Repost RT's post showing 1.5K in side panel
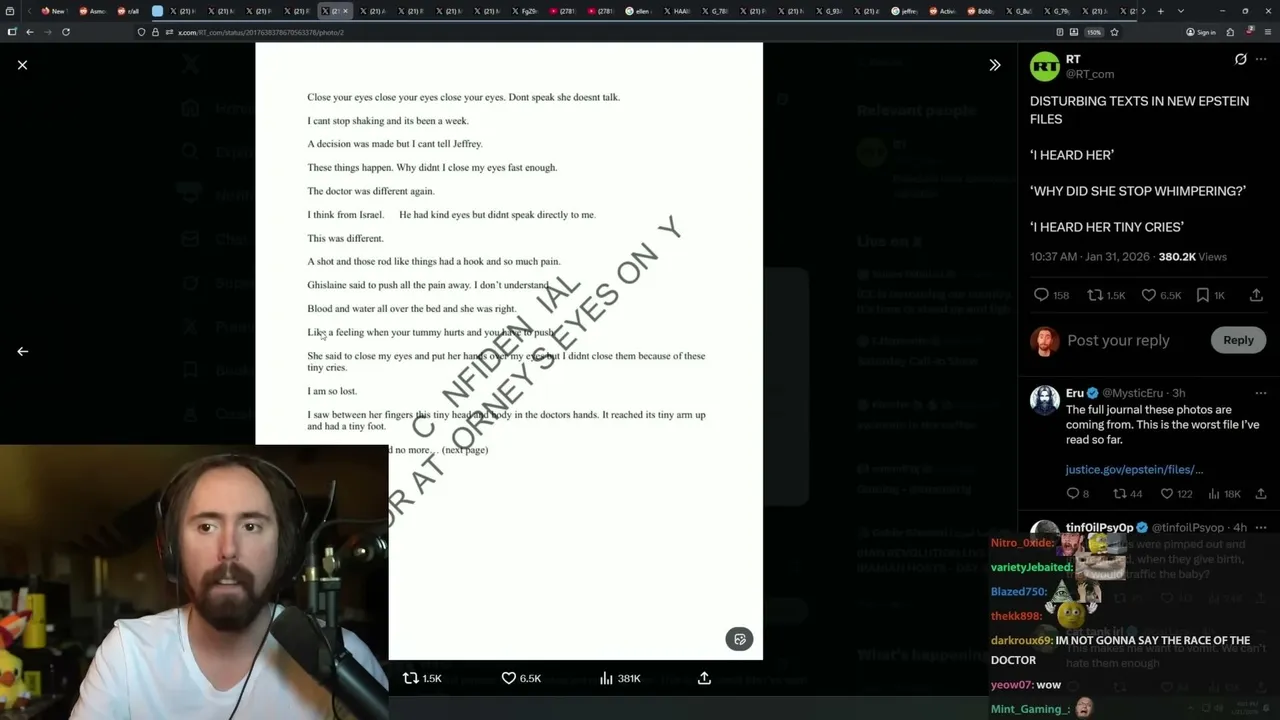The height and width of the screenshot is (720, 1280). 1107,295
